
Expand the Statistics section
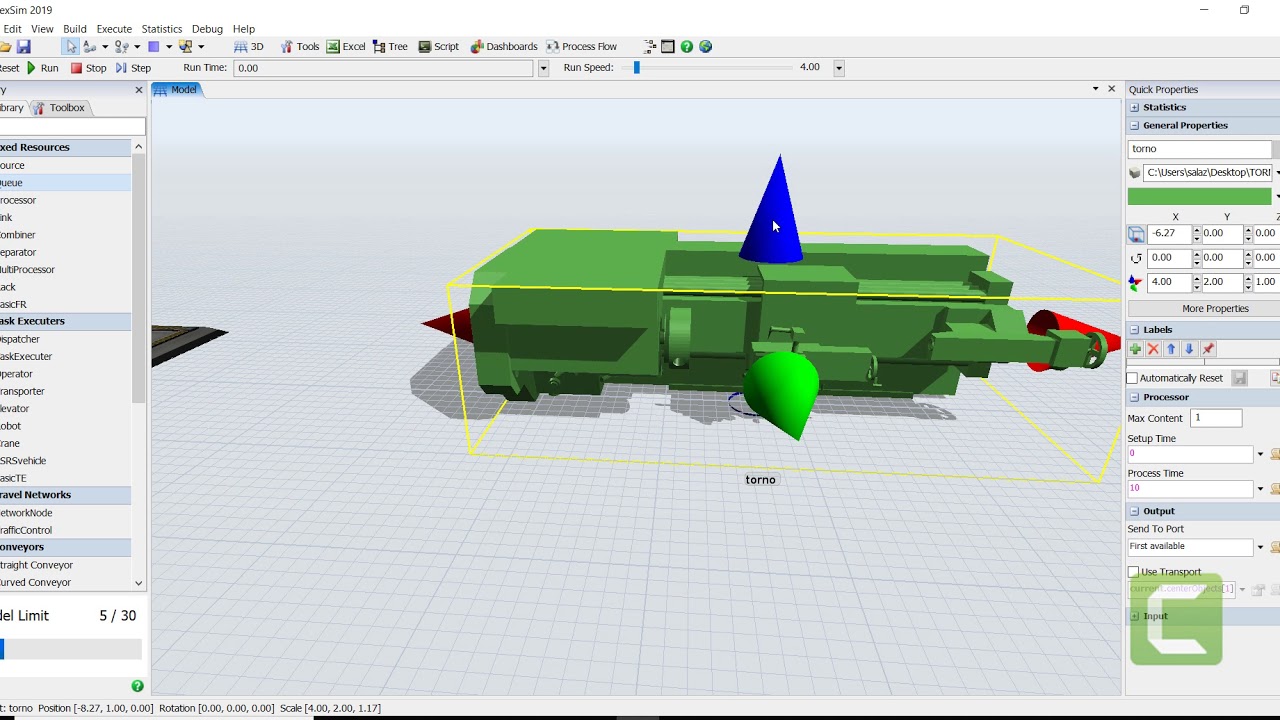coord(1135,107)
